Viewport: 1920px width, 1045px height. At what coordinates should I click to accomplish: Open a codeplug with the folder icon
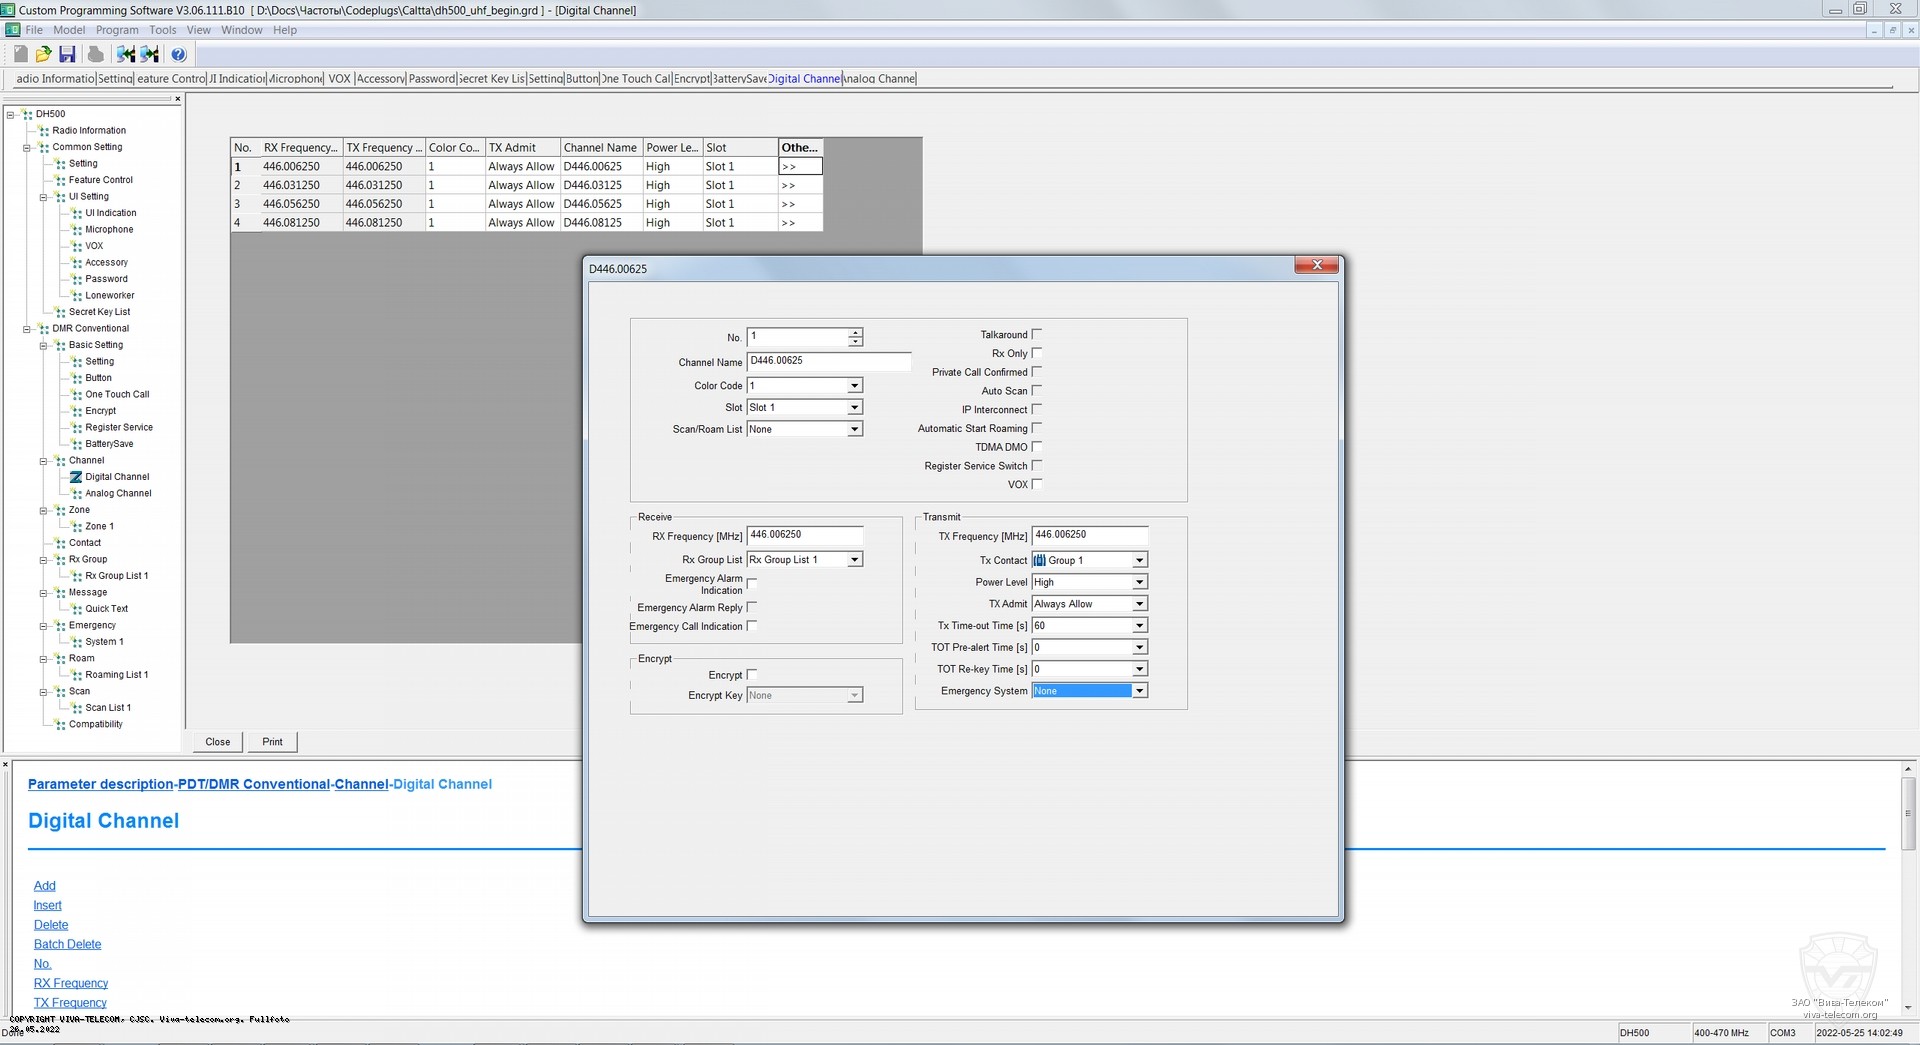coord(43,54)
